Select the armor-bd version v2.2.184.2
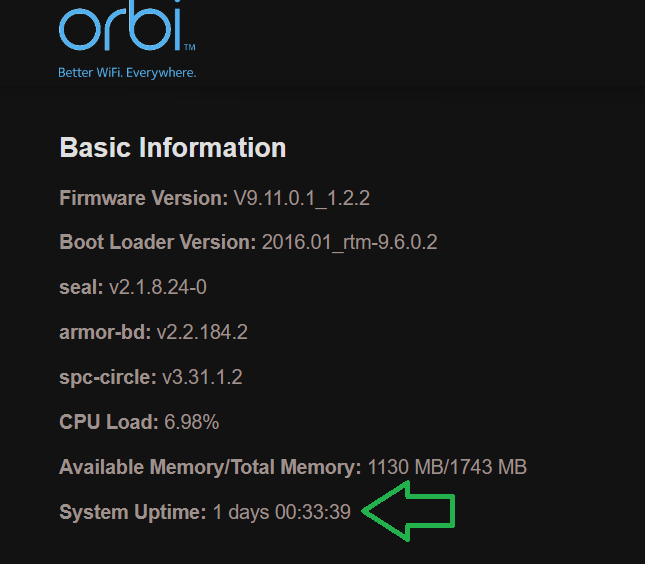The height and width of the screenshot is (564, 645). click(202, 332)
